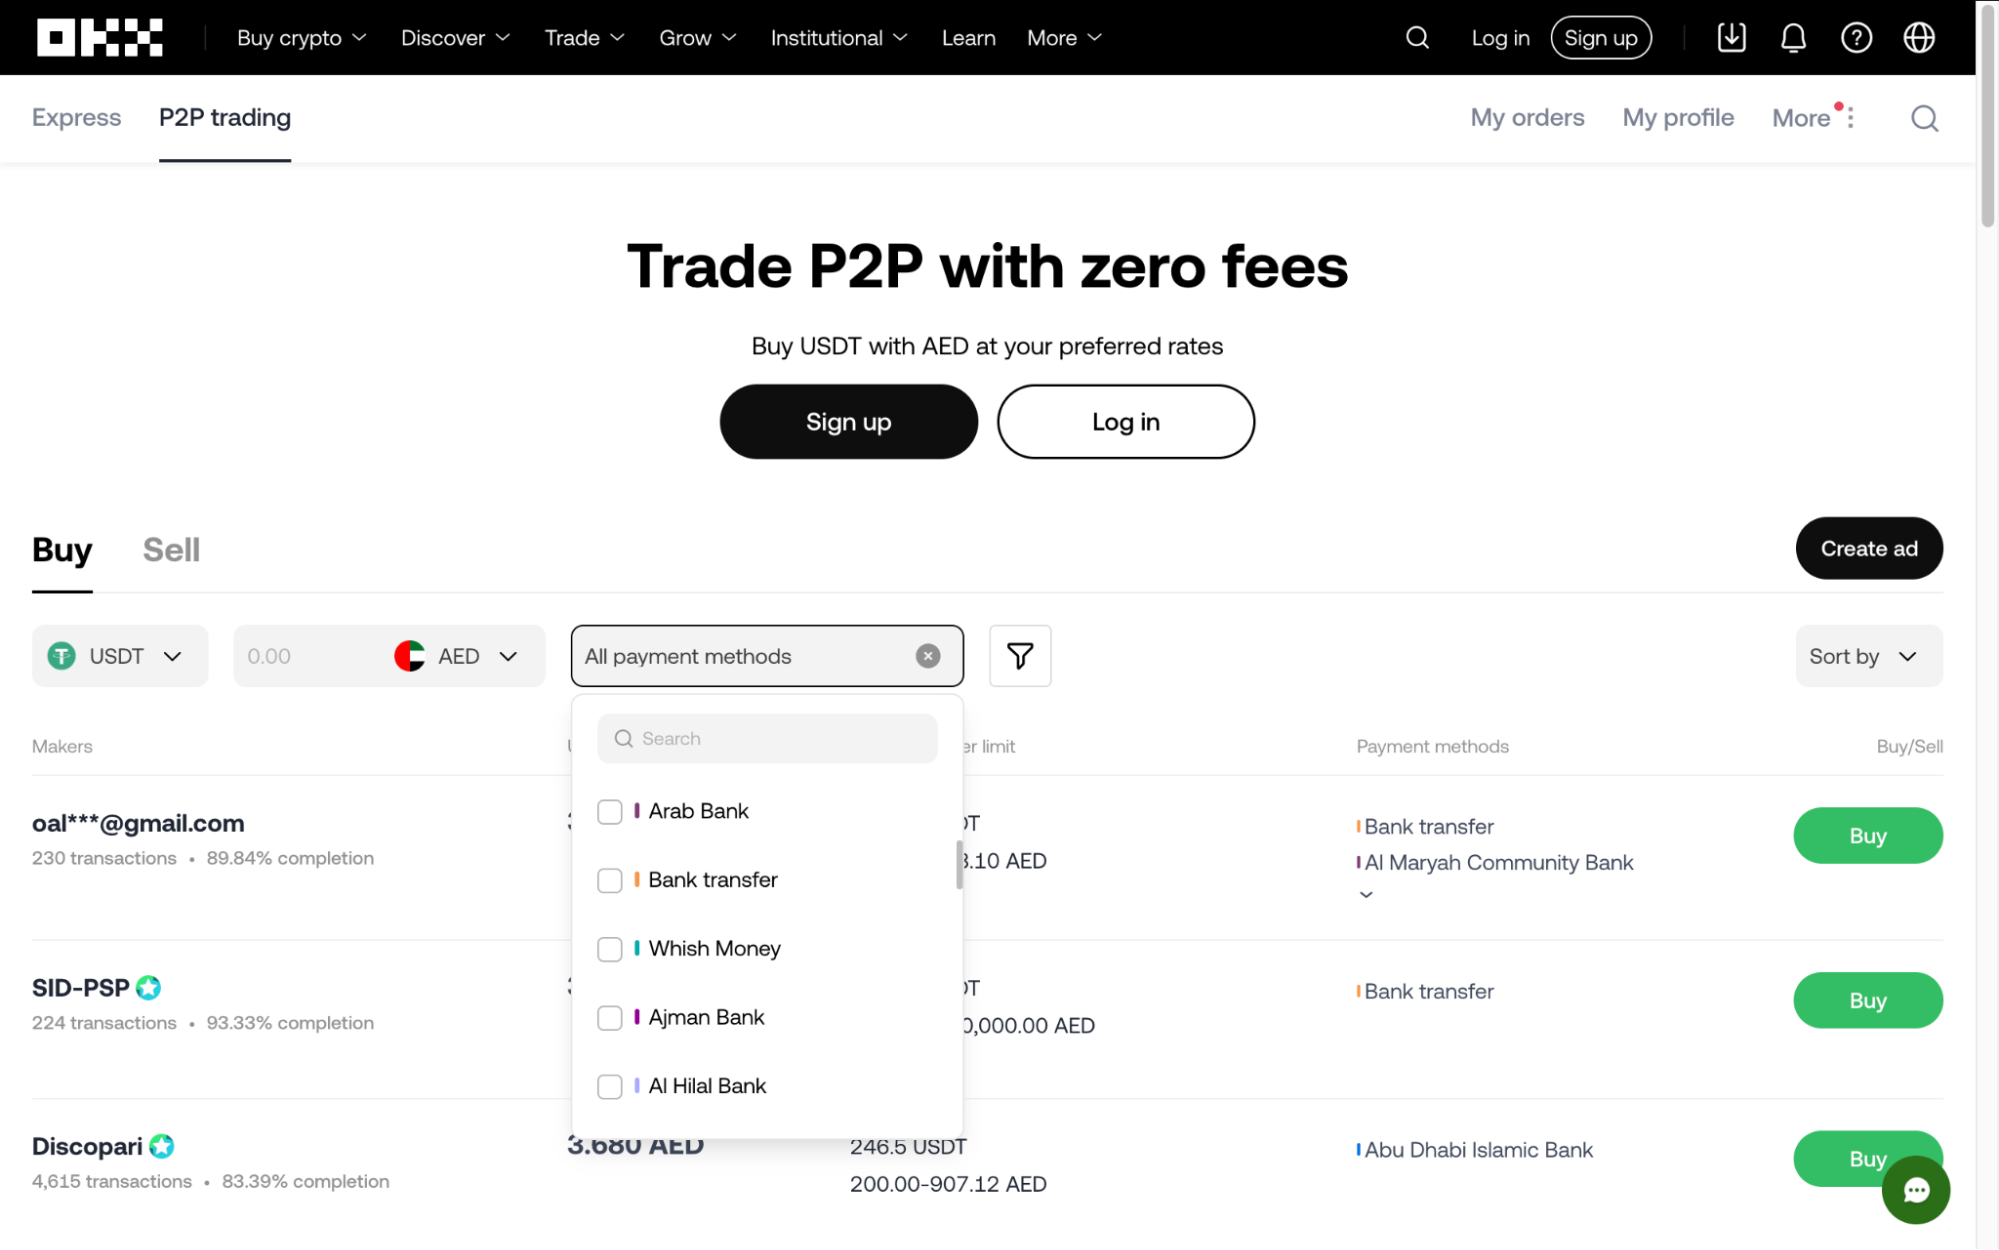Click the OKX logo
This screenshot has height=1250, width=1999.
[x=100, y=38]
